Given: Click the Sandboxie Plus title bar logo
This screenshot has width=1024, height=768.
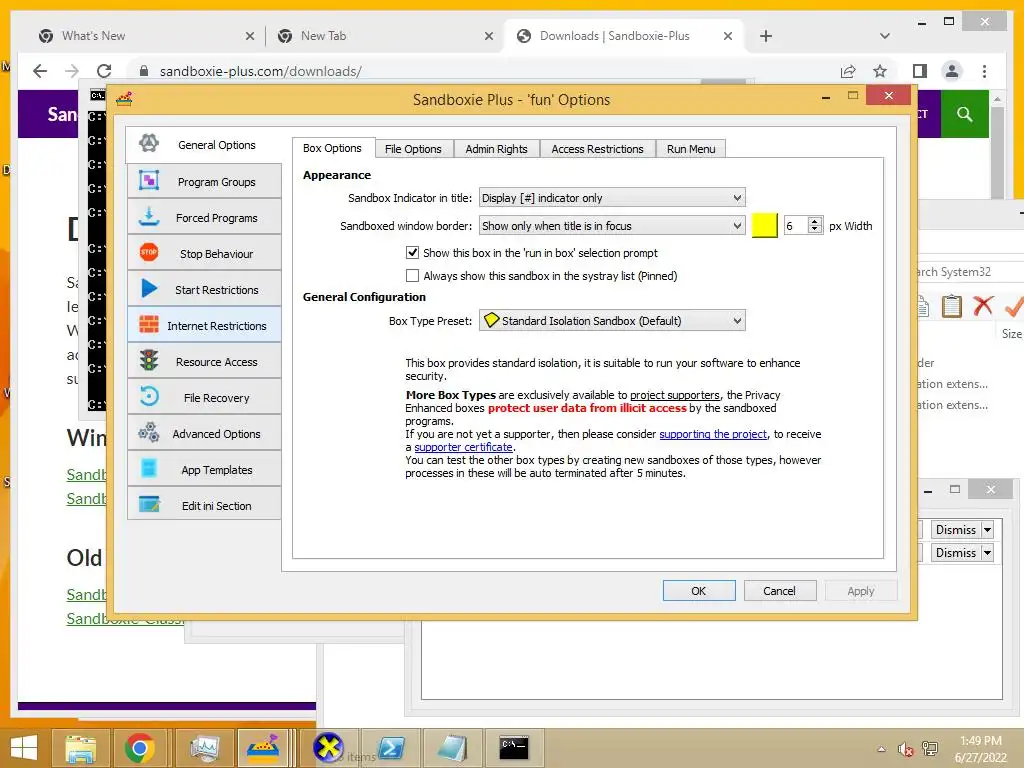Looking at the screenshot, I should 124,99.
